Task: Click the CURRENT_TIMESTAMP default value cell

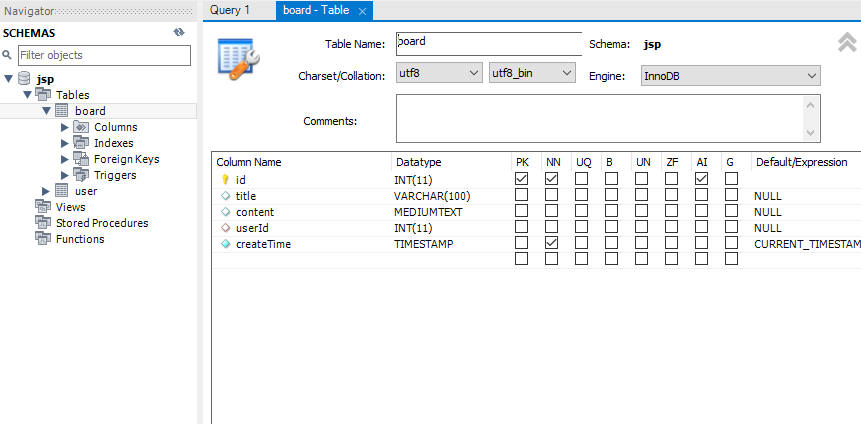Action: (x=807, y=244)
